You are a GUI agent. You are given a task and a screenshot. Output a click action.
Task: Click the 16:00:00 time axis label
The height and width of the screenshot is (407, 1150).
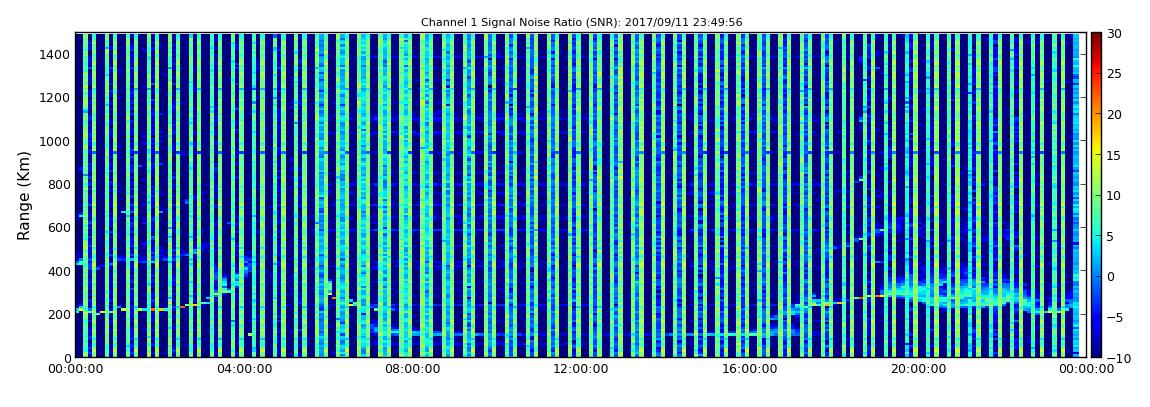748,370
